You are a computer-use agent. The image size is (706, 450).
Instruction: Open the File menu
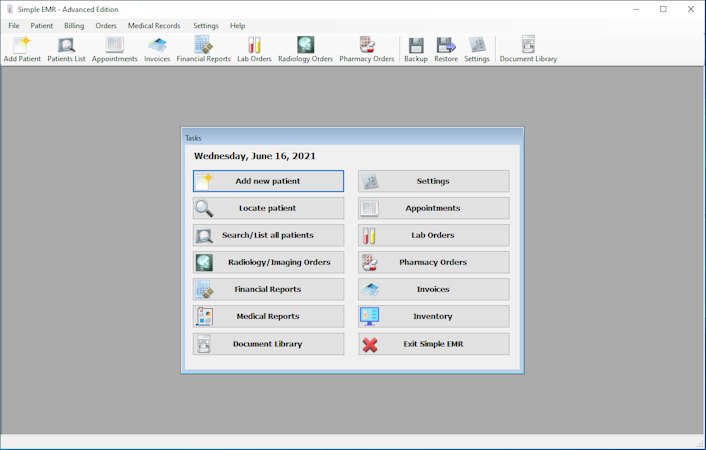14,26
